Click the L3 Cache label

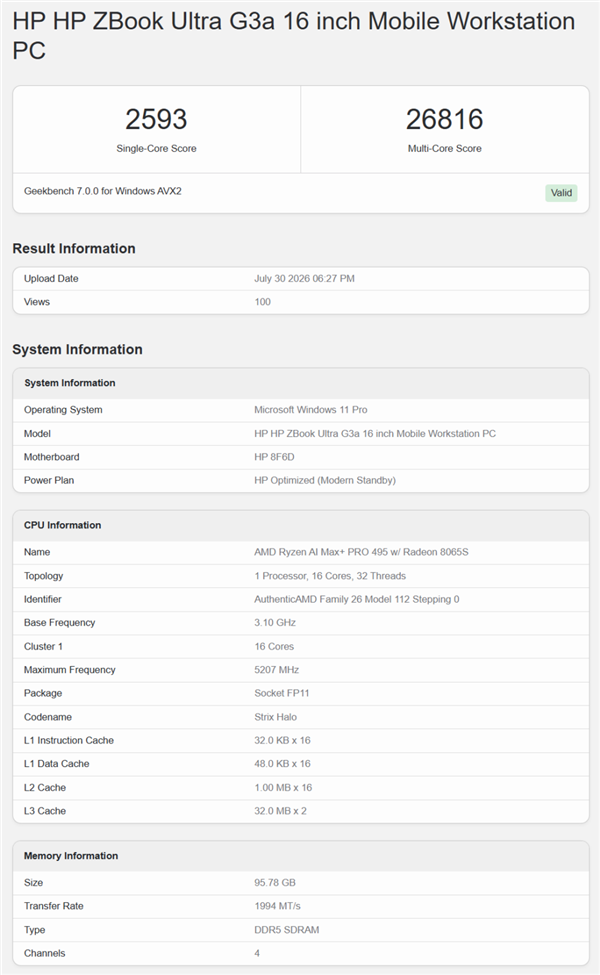pyautogui.click(x=45, y=811)
